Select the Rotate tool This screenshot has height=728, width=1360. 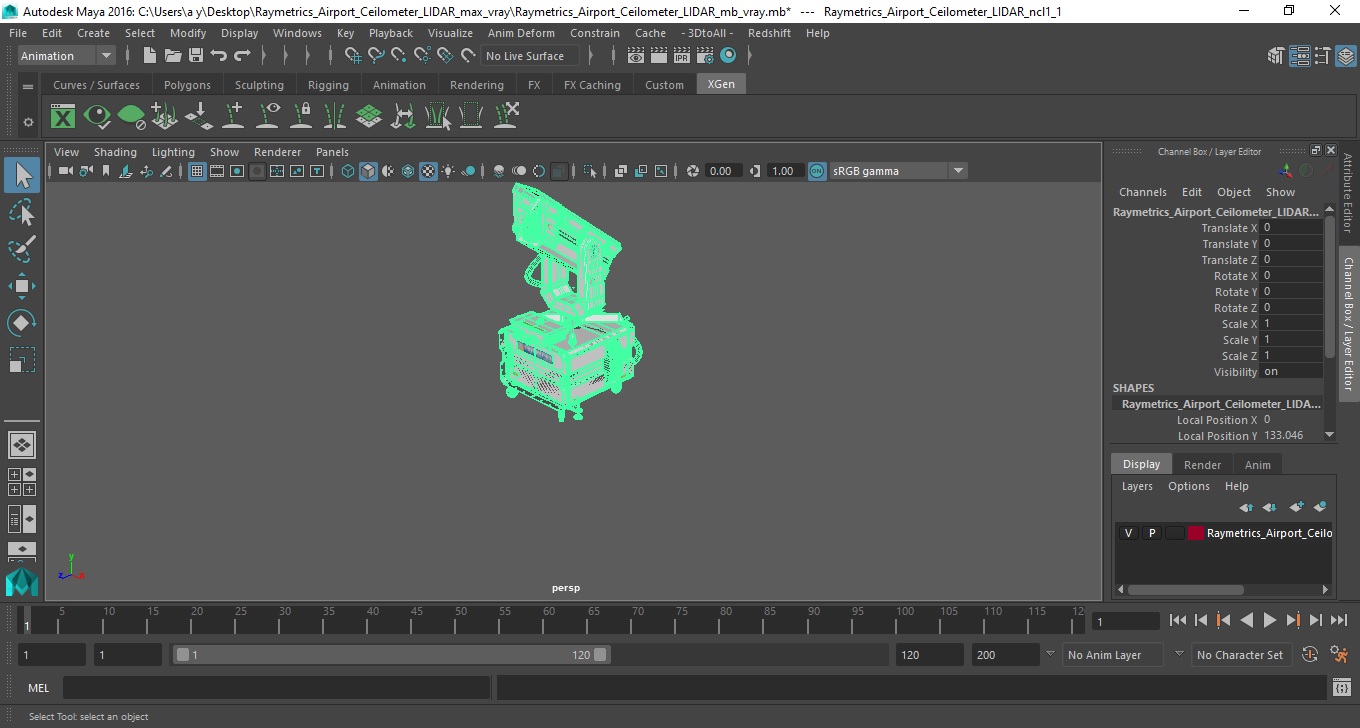[22, 323]
